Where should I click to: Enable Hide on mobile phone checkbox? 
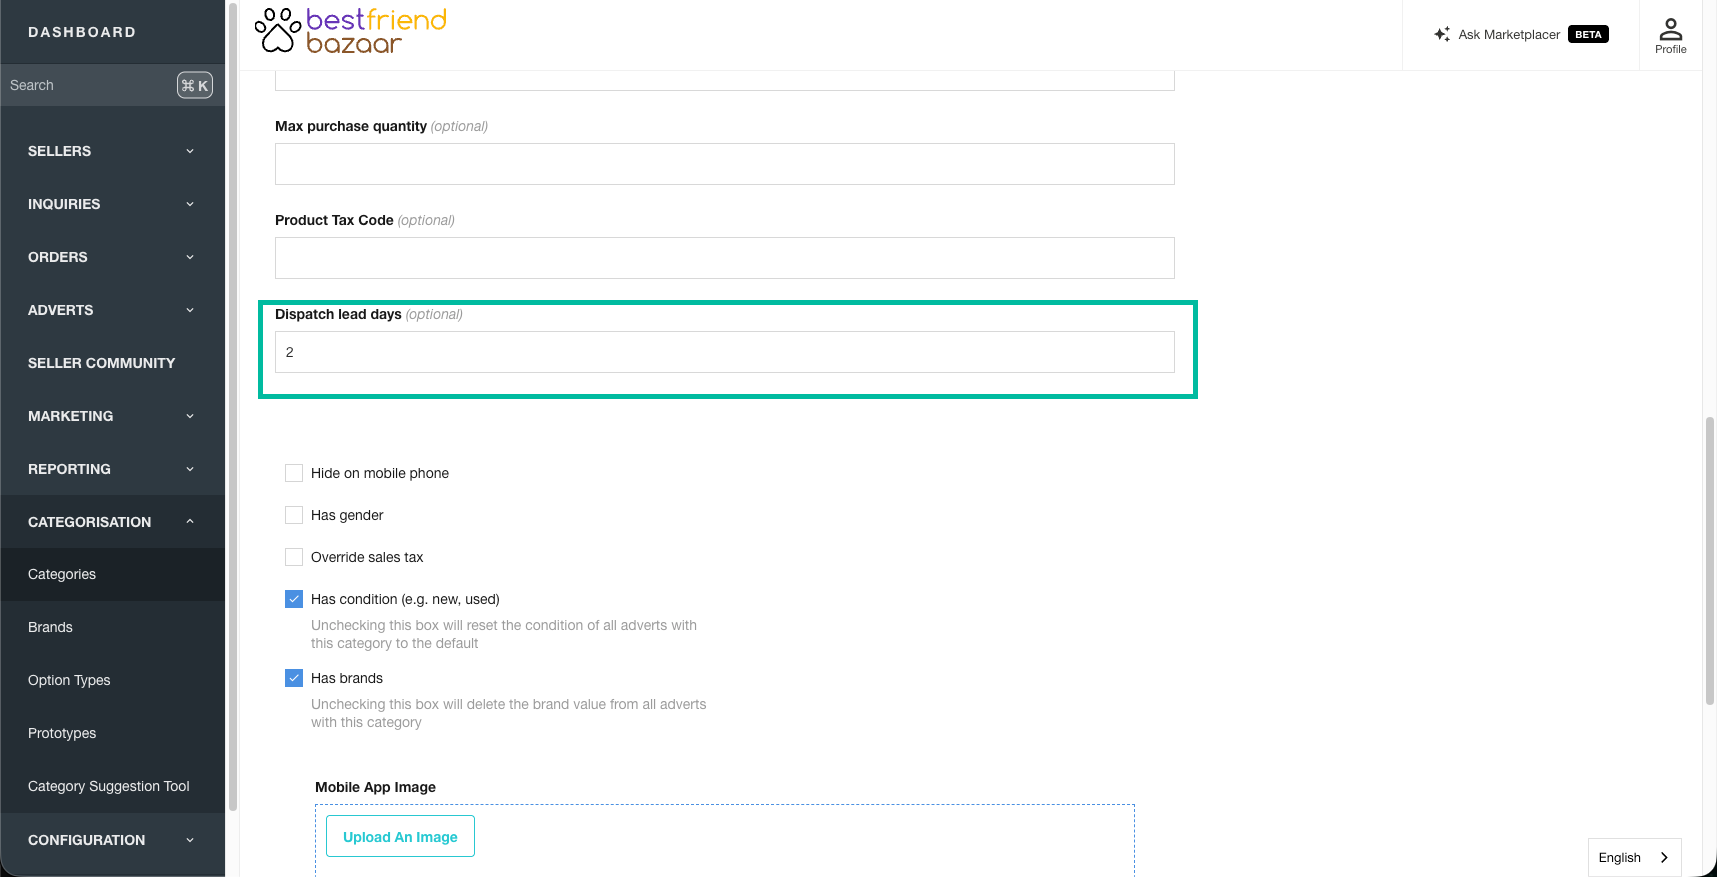(294, 473)
